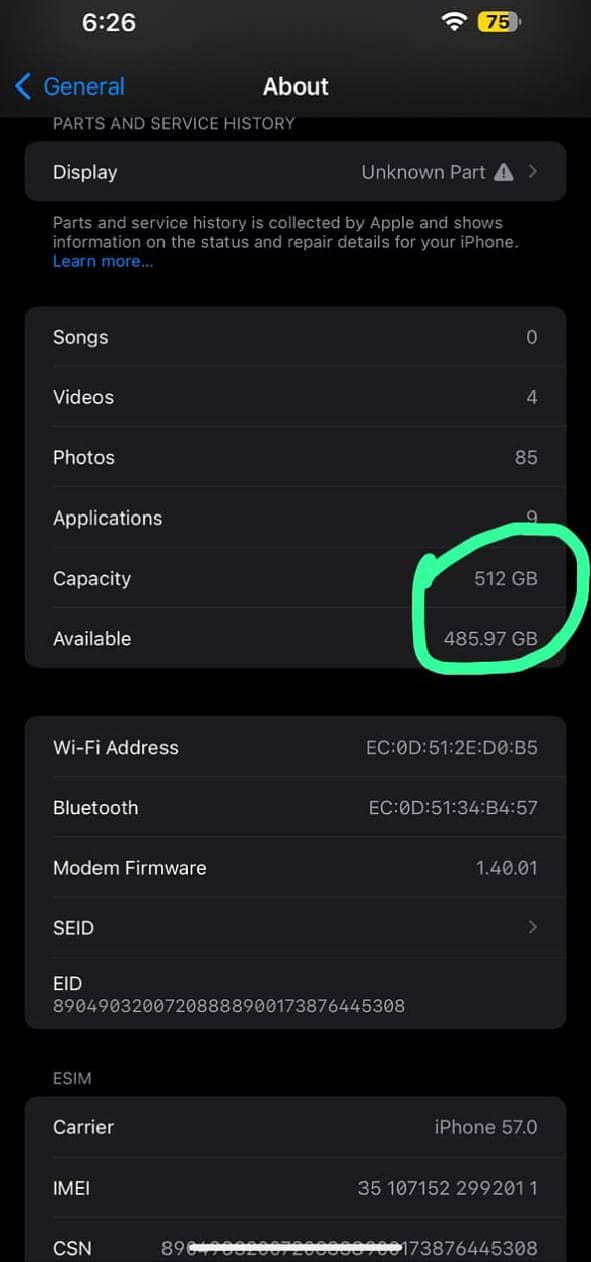Tap the battery indicator showing 75
591x1262 pixels.
(x=499, y=22)
